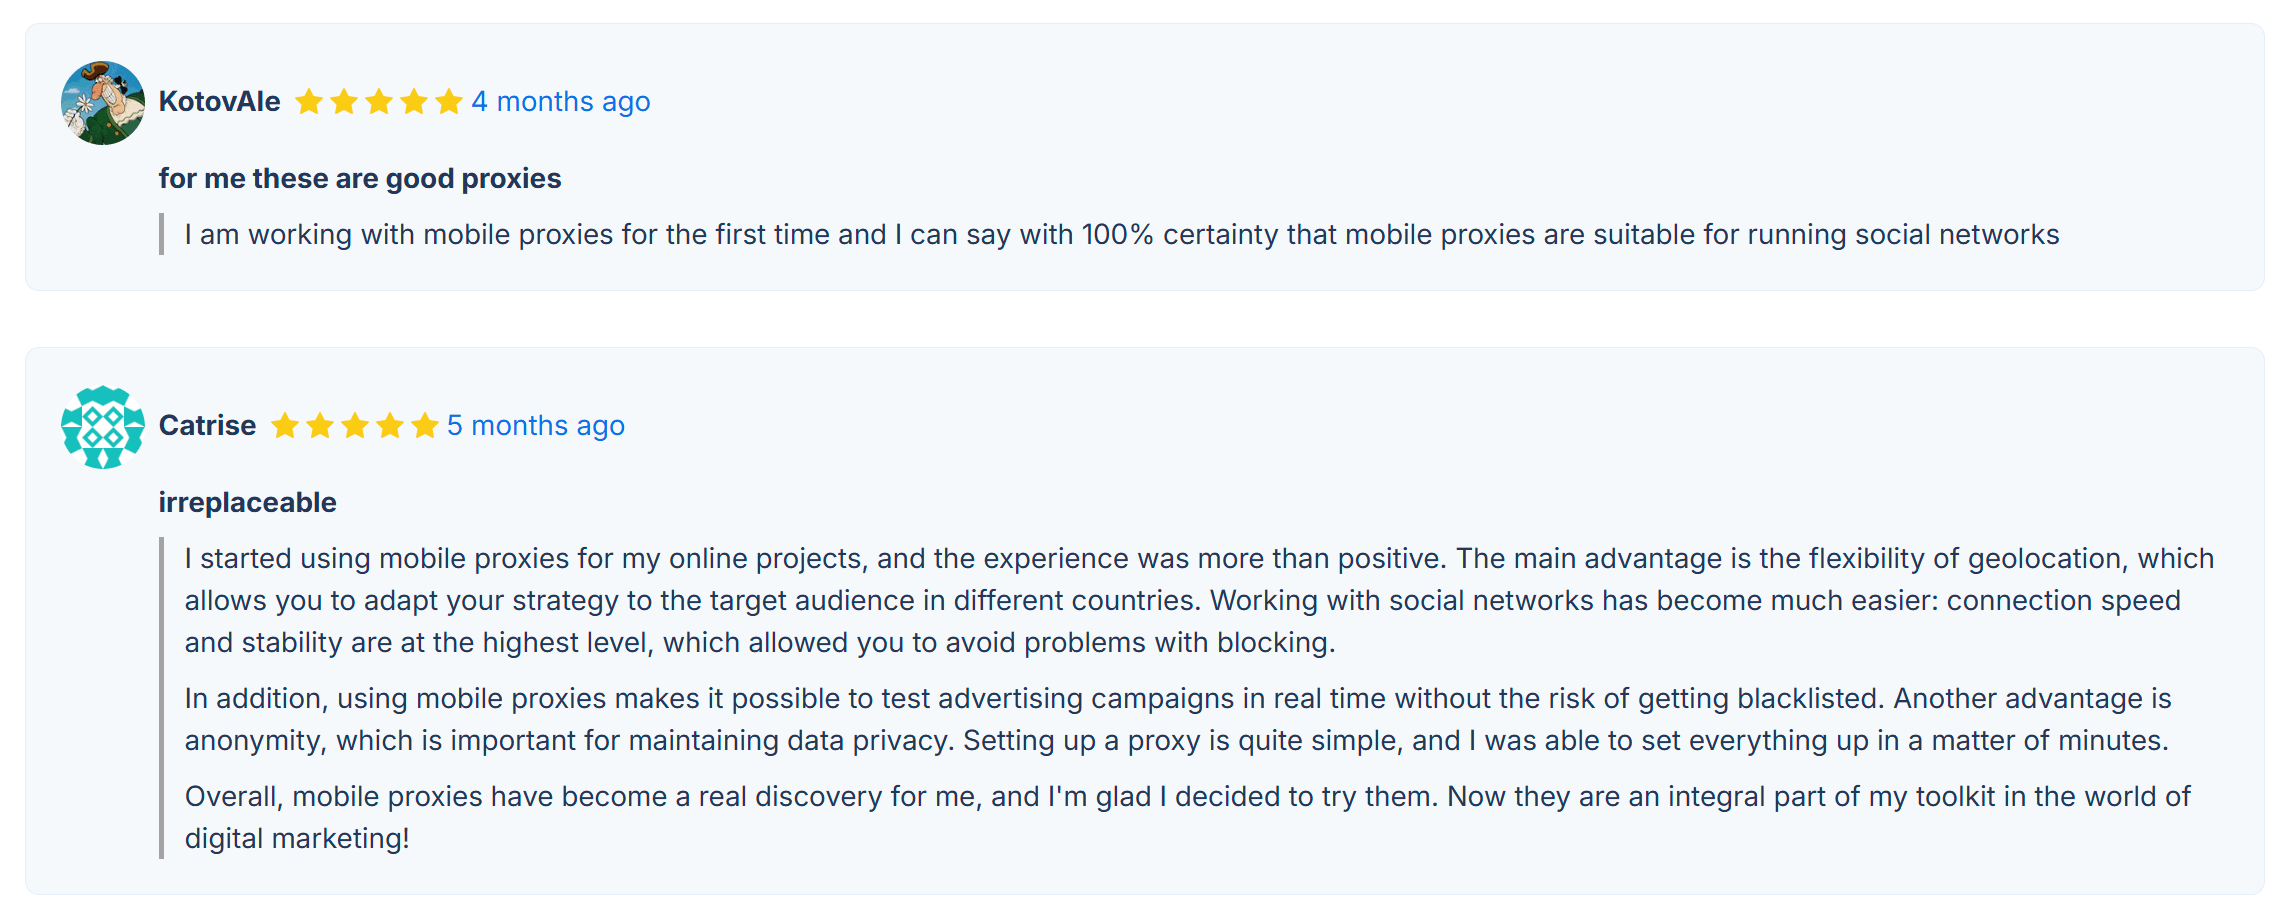Click the second star in KotovAle's rating
This screenshot has height=913, width=2288.
(x=344, y=102)
